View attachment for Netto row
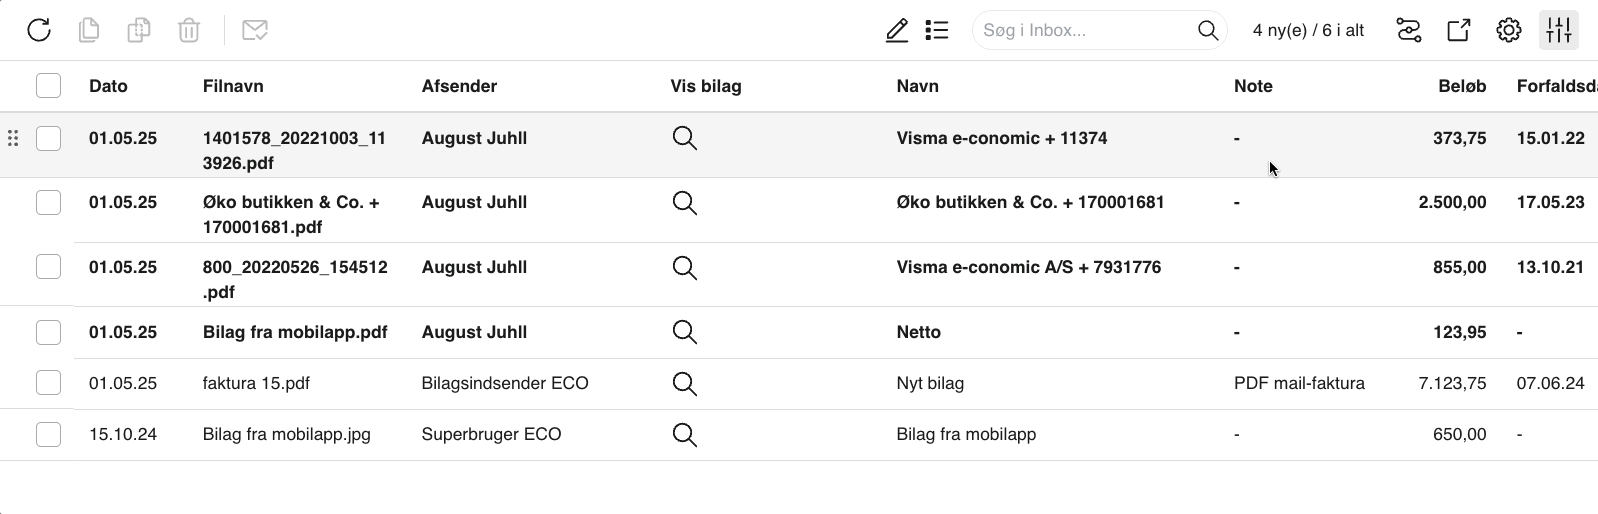This screenshot has height=514, width=1598. [685, 332]
